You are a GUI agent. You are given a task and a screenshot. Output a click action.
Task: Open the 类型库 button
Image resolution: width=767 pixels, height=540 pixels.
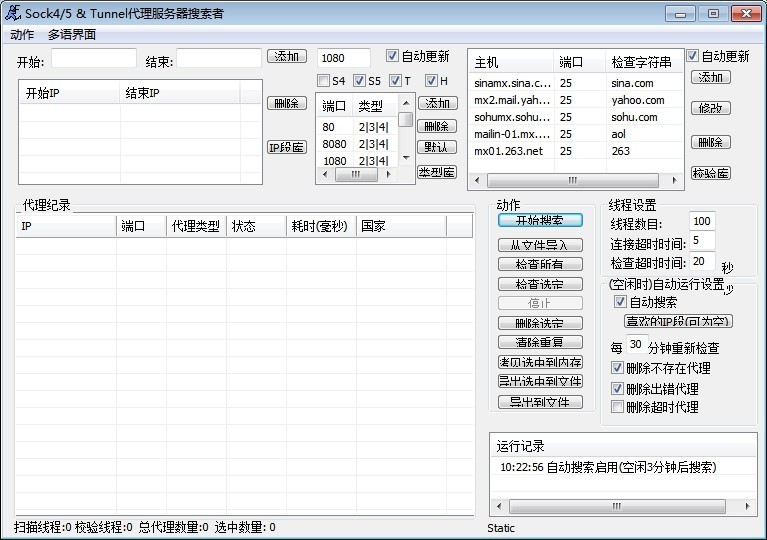(x=436, y=172)
